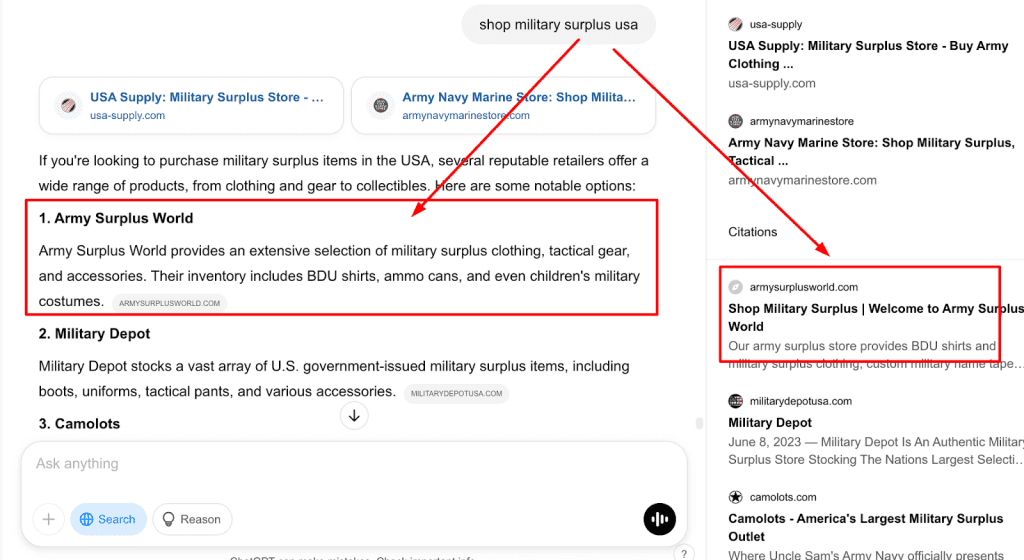Screen dimensions: 1024x560
Task: Toggle the Search globe button
Action: tap(108, 520)
